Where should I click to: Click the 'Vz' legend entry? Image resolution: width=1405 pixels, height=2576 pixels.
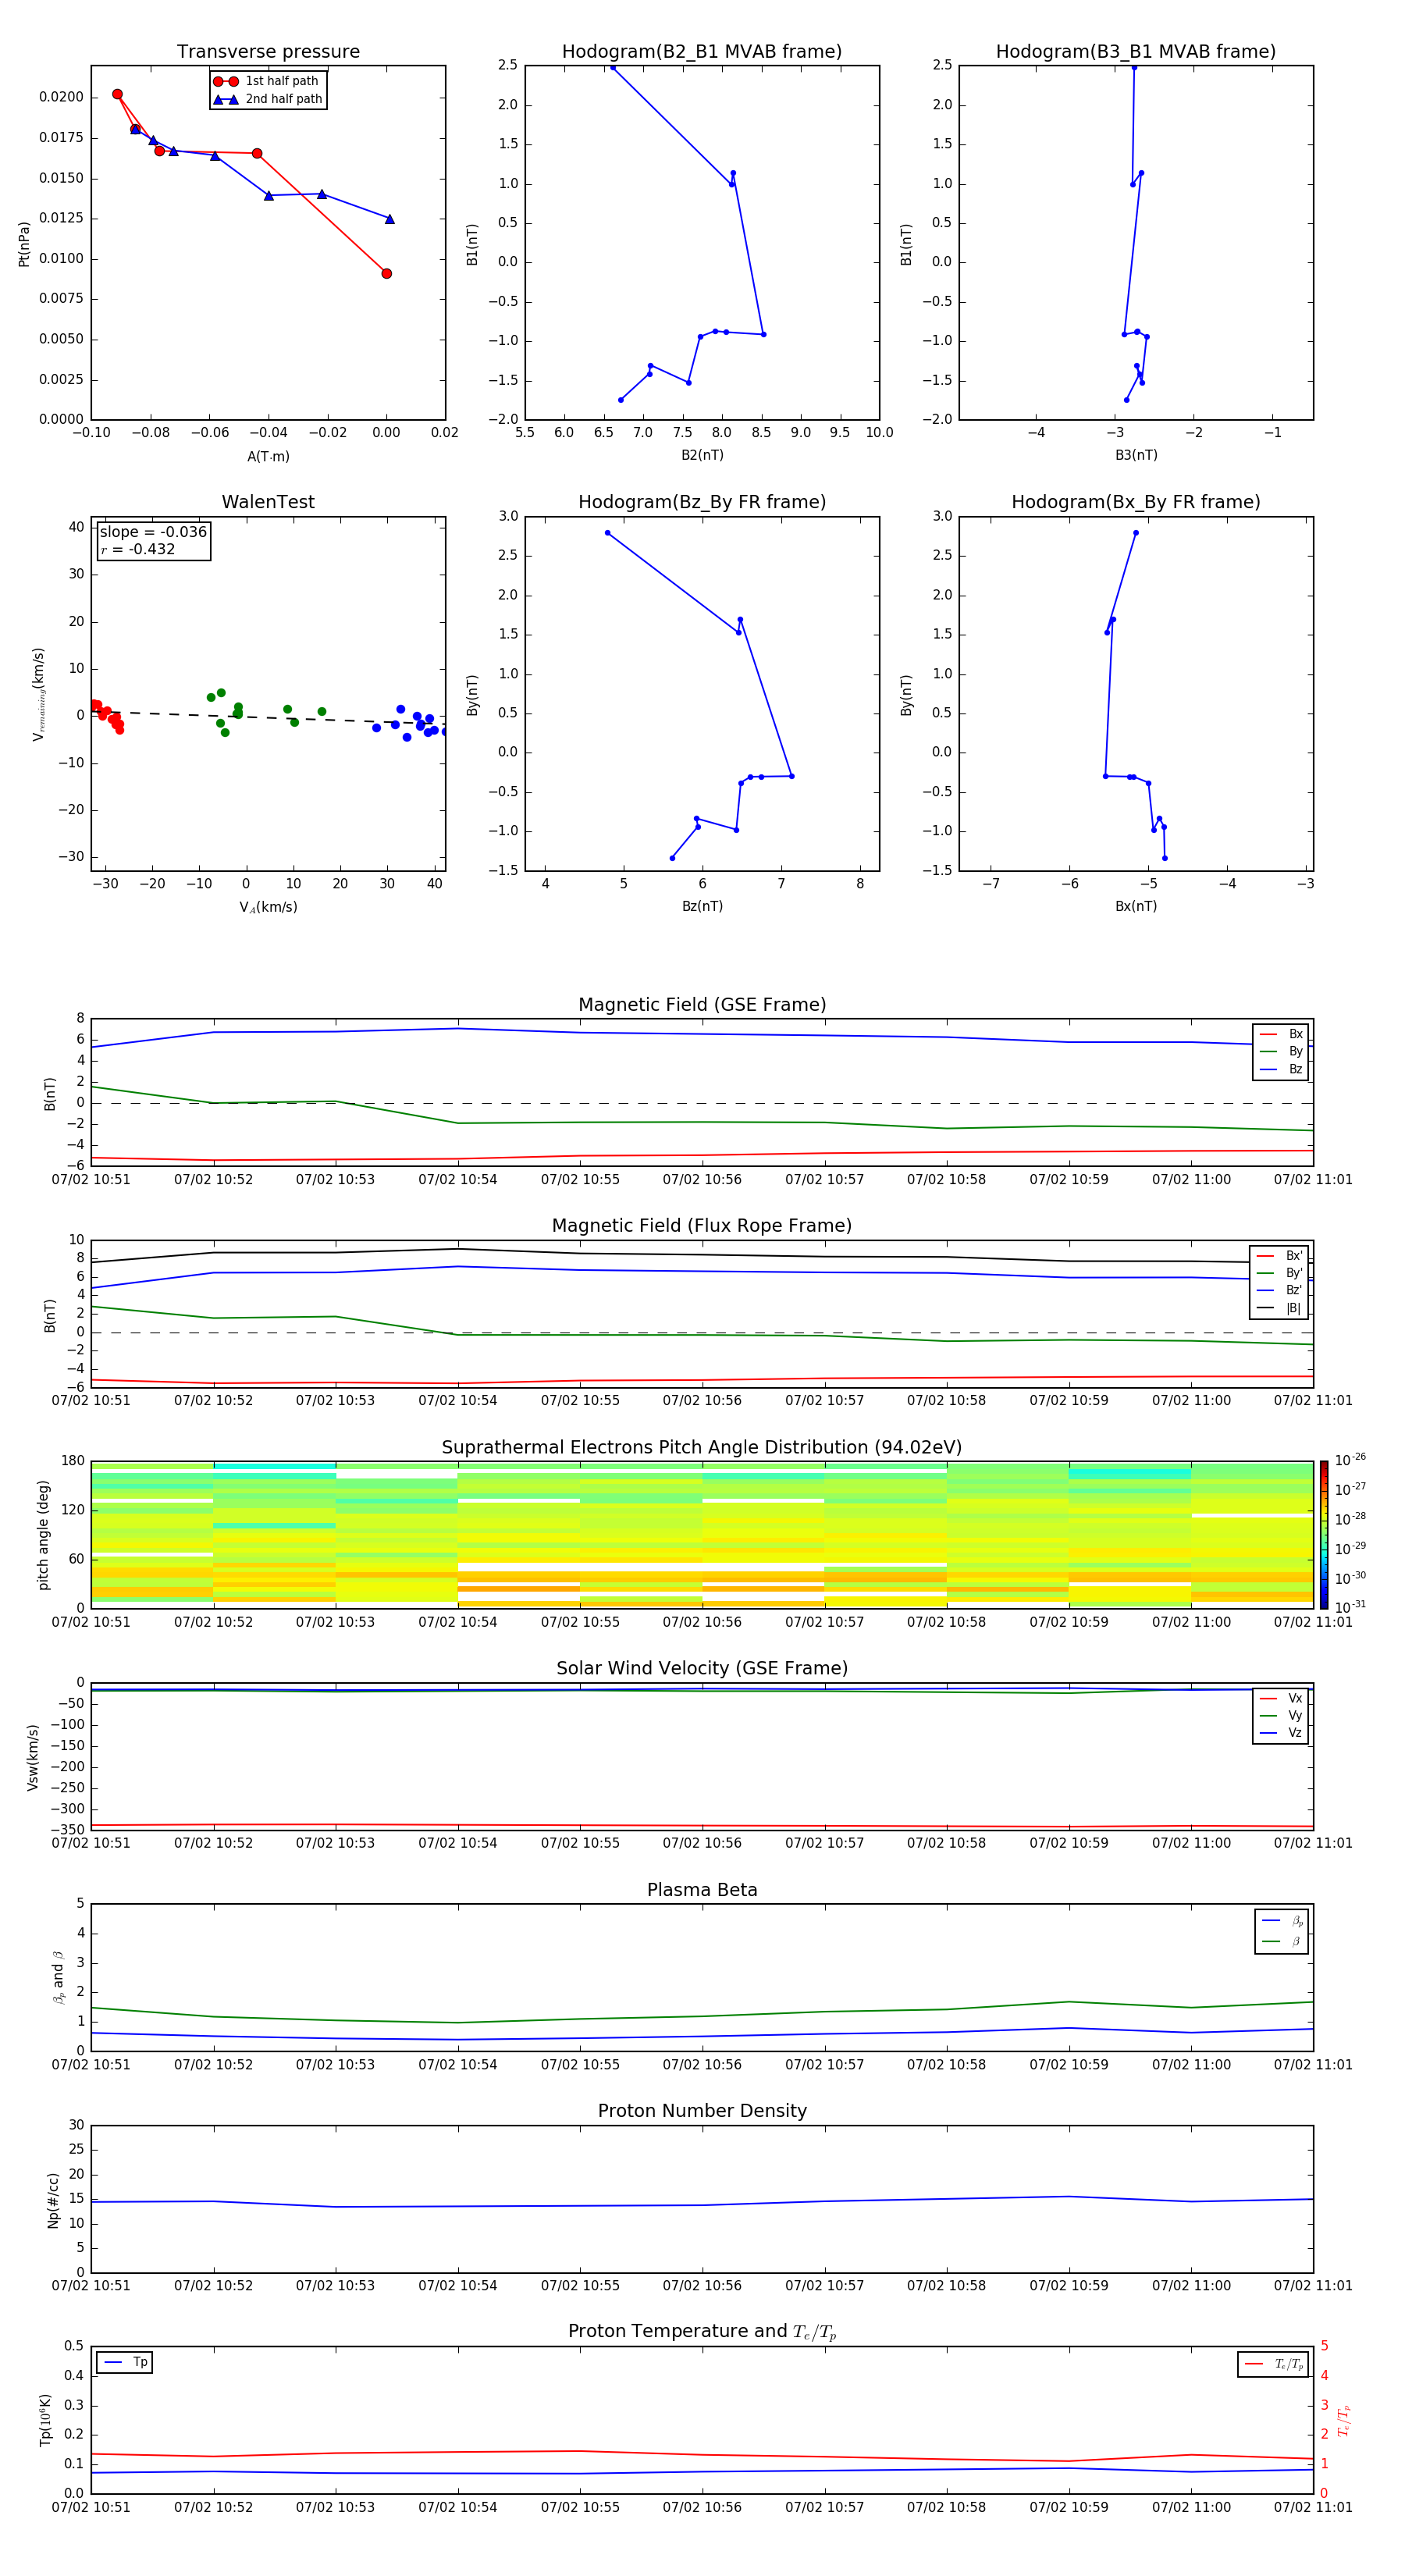pyautogui.click(x=1281, y=1732)
